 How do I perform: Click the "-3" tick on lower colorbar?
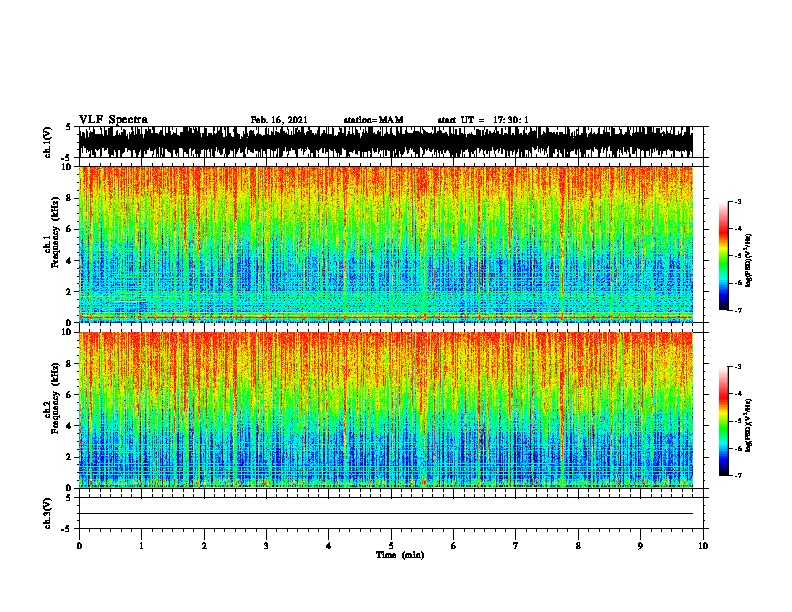[x=738, y=367]
